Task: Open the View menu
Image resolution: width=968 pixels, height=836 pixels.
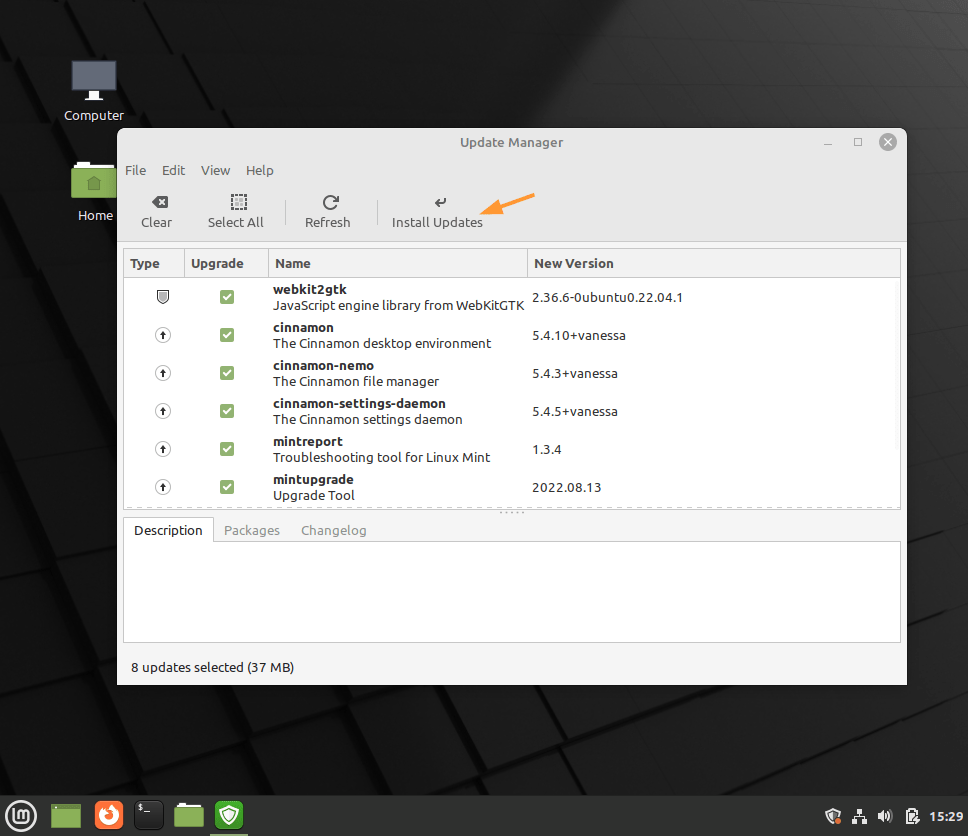Action: click(215, 170)
